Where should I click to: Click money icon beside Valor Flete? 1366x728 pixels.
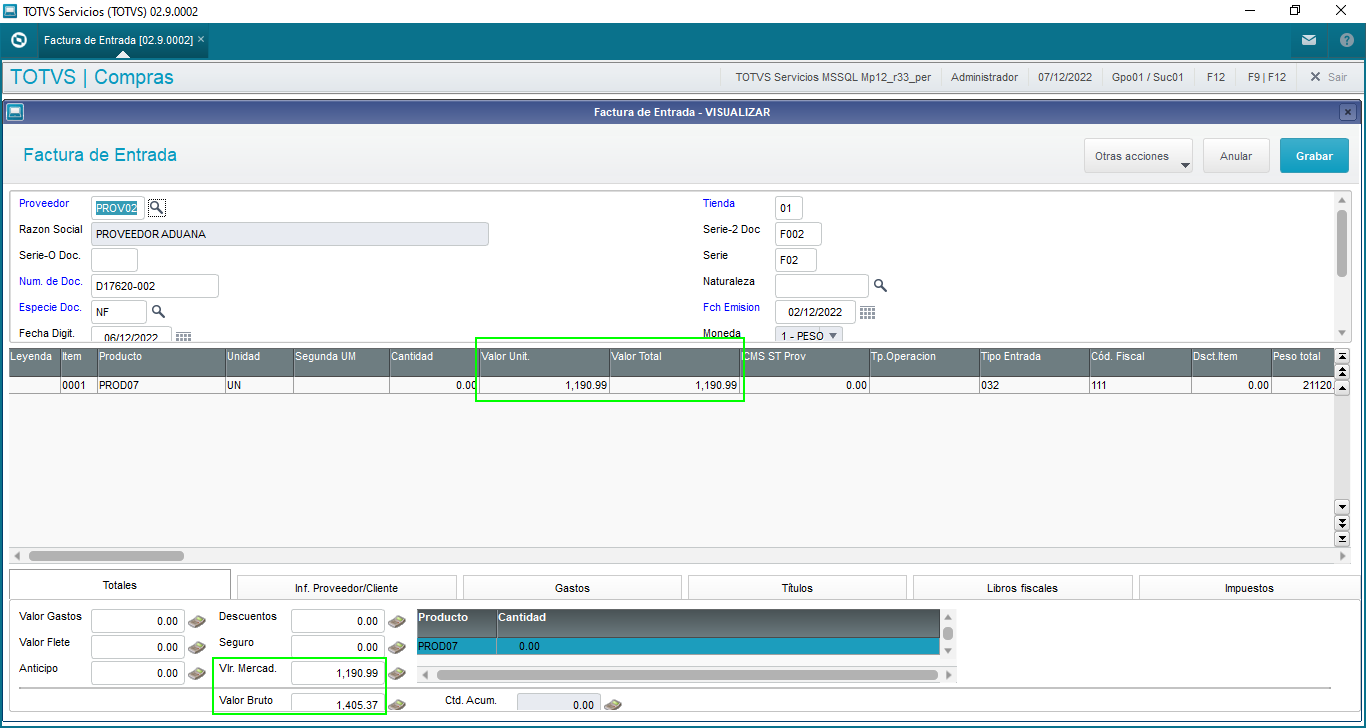coord(196,647)
